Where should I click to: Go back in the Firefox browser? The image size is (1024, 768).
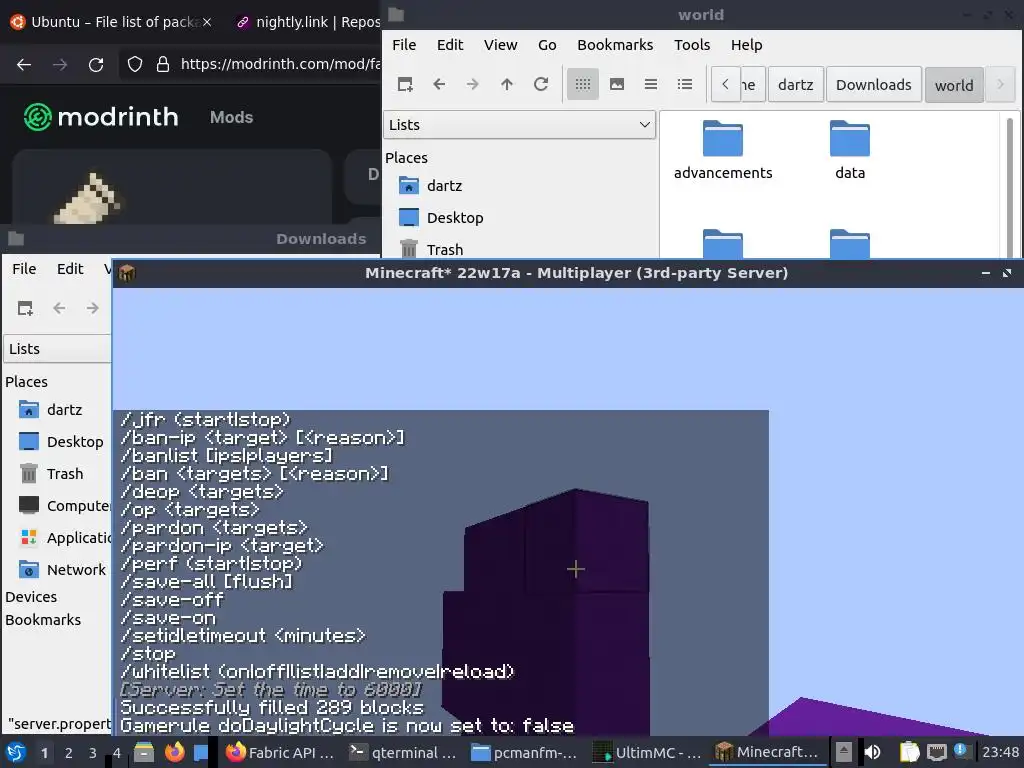24,64
